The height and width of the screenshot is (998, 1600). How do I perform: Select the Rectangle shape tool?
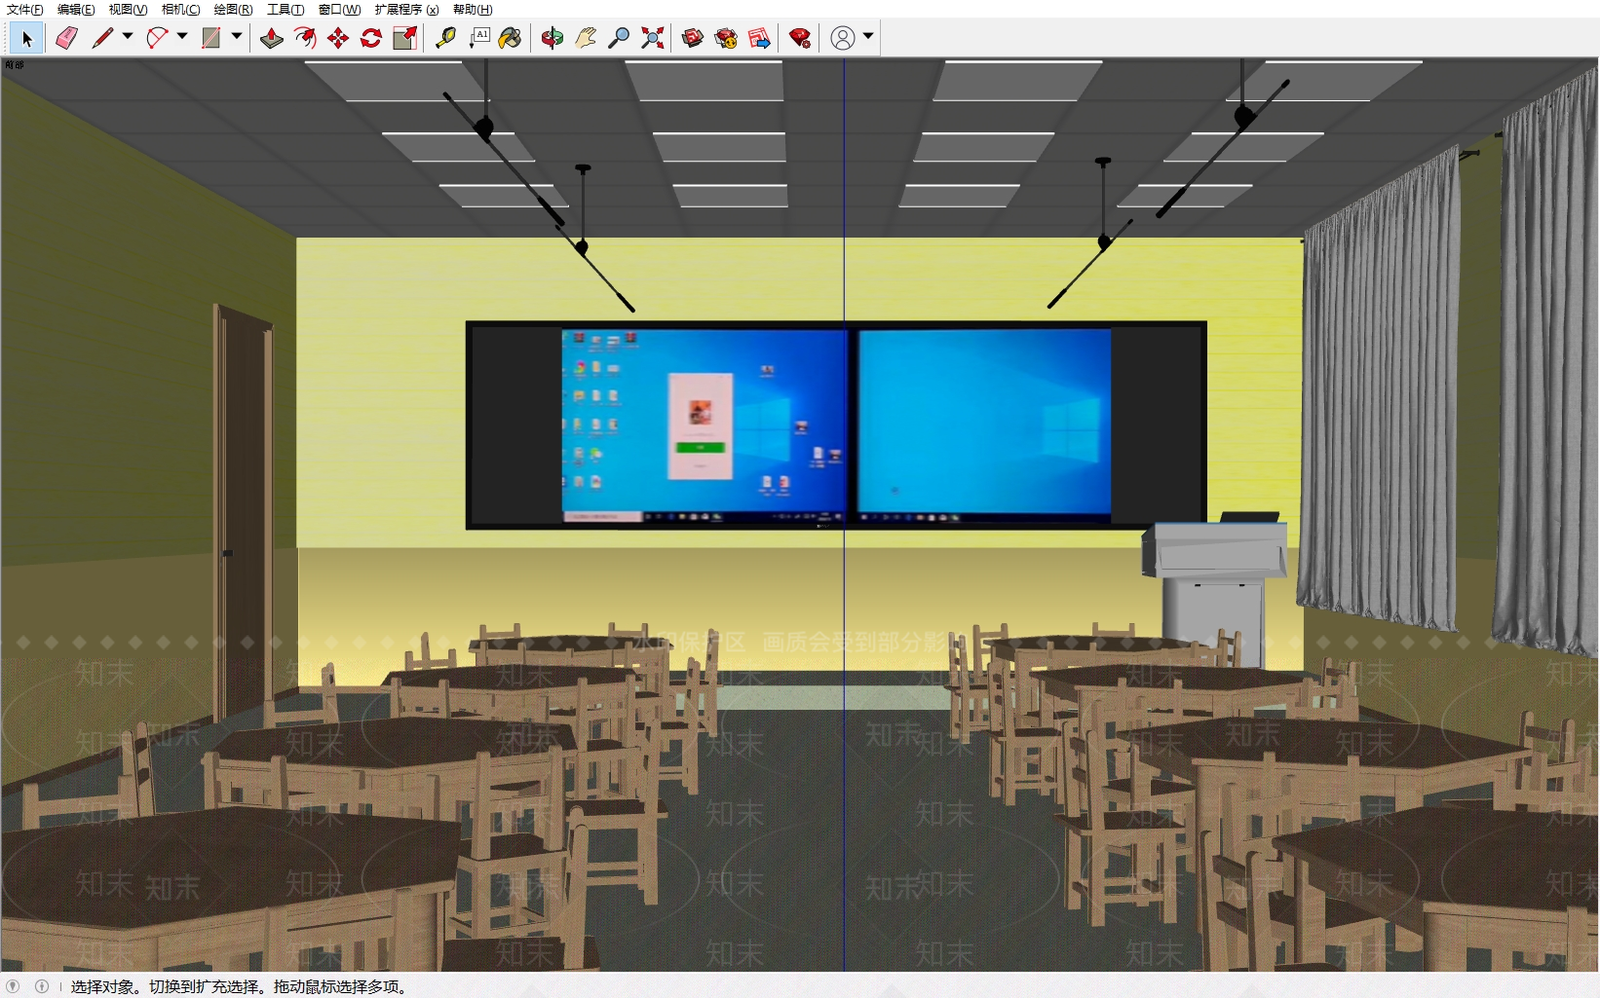click(x=211, y=38)
